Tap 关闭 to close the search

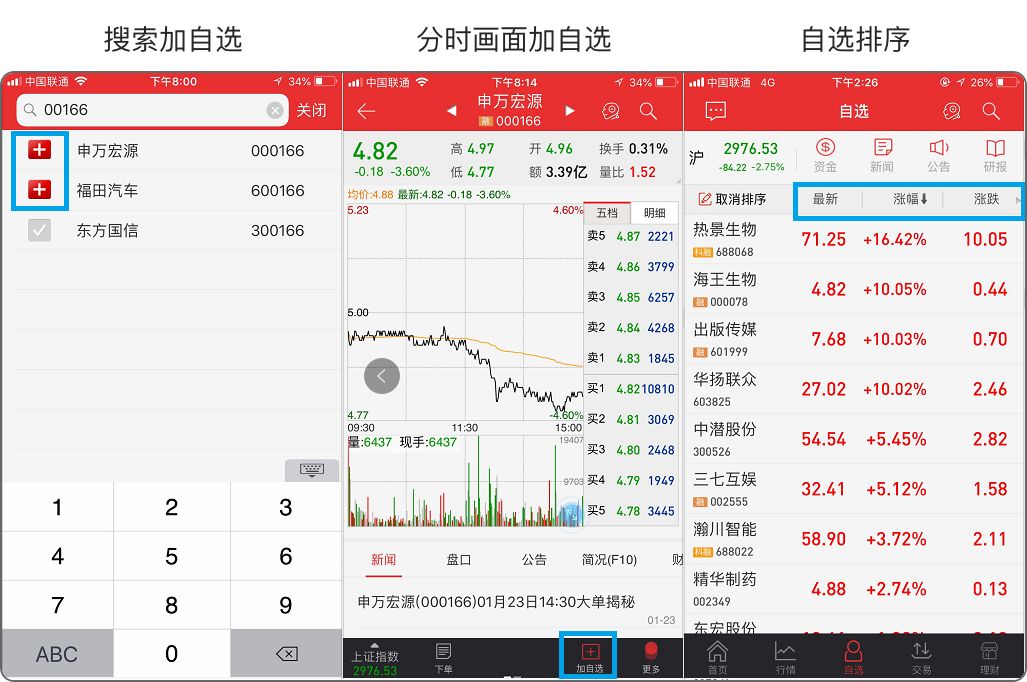click(311, 110)
